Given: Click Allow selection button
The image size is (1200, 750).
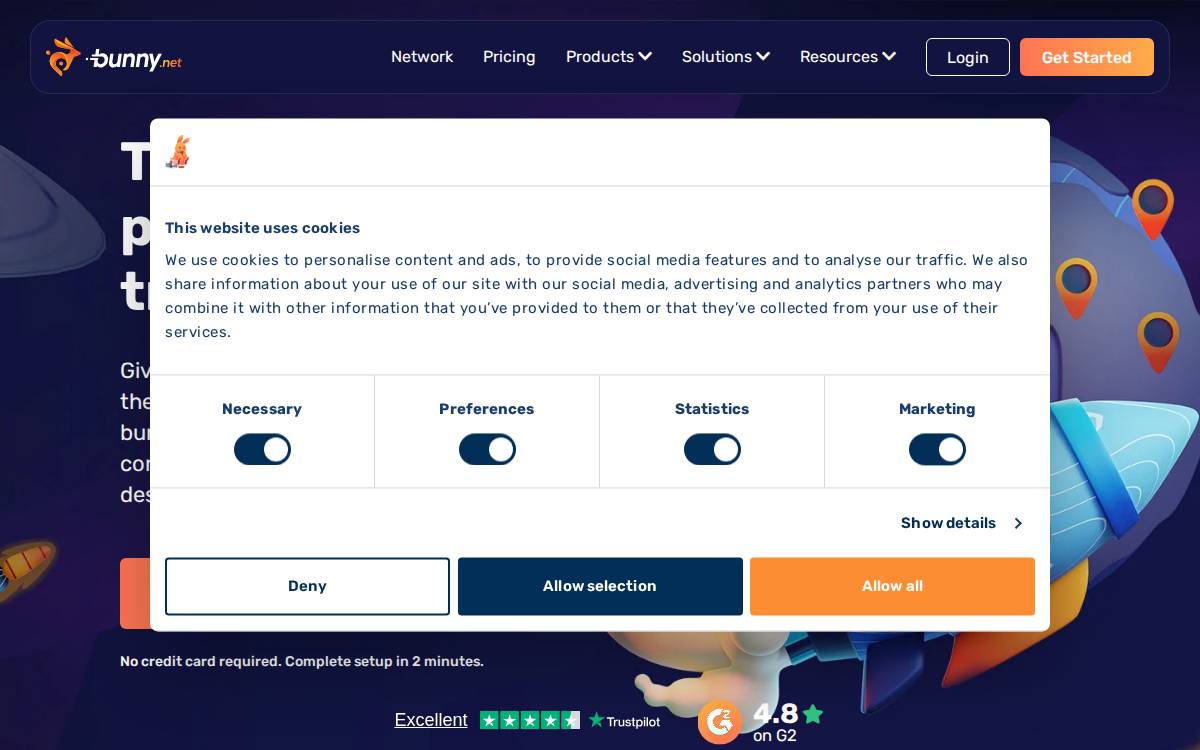Looking at the screenshot, I should [600, 586].
